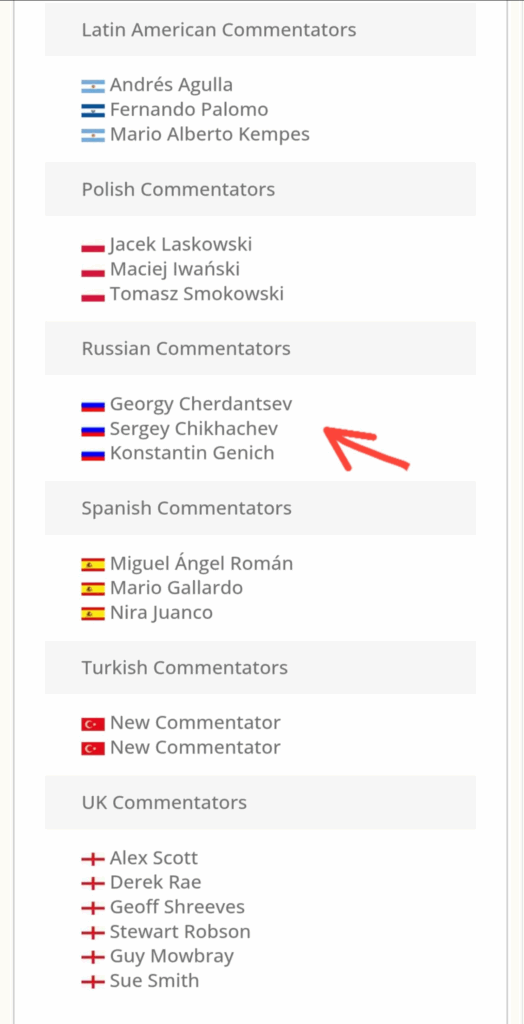Select the Russian Commentators section header

260,348
